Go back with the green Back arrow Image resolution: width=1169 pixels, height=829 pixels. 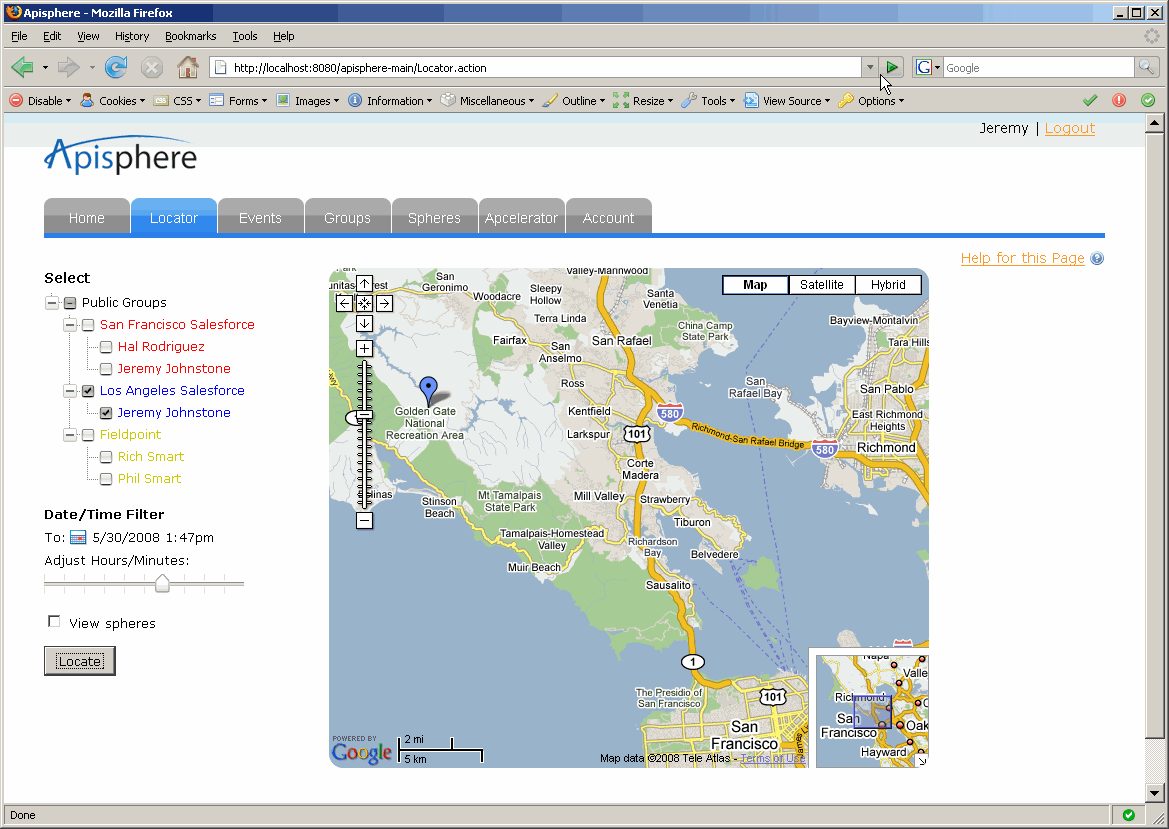point(22,68)
